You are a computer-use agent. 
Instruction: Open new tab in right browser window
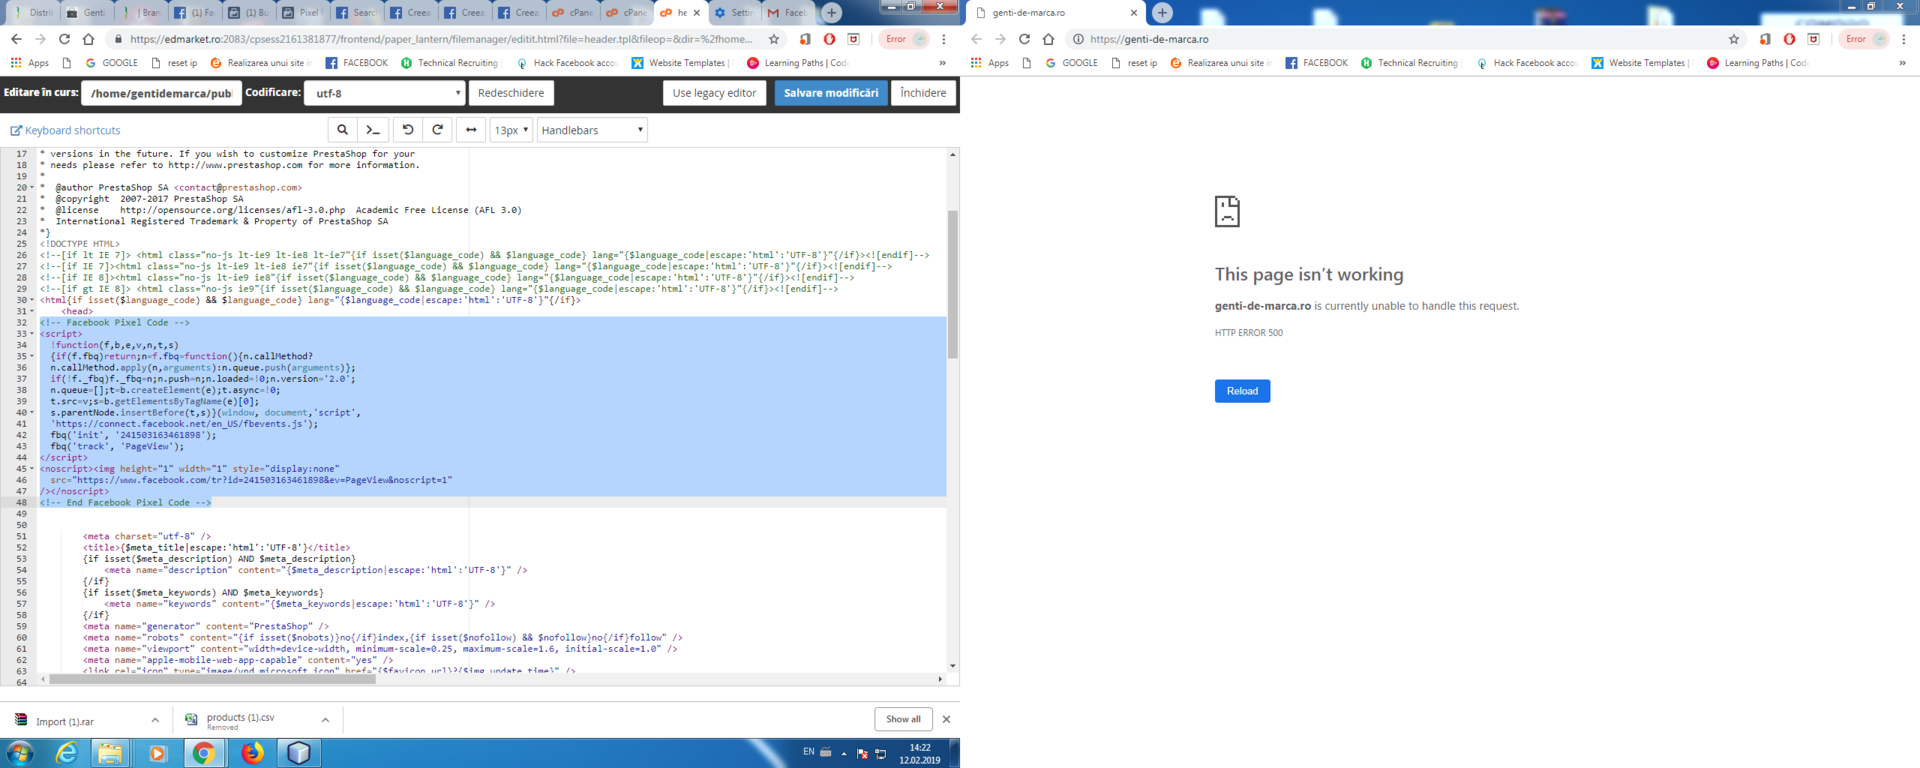pyautogui.click(x=1162, y=13)
